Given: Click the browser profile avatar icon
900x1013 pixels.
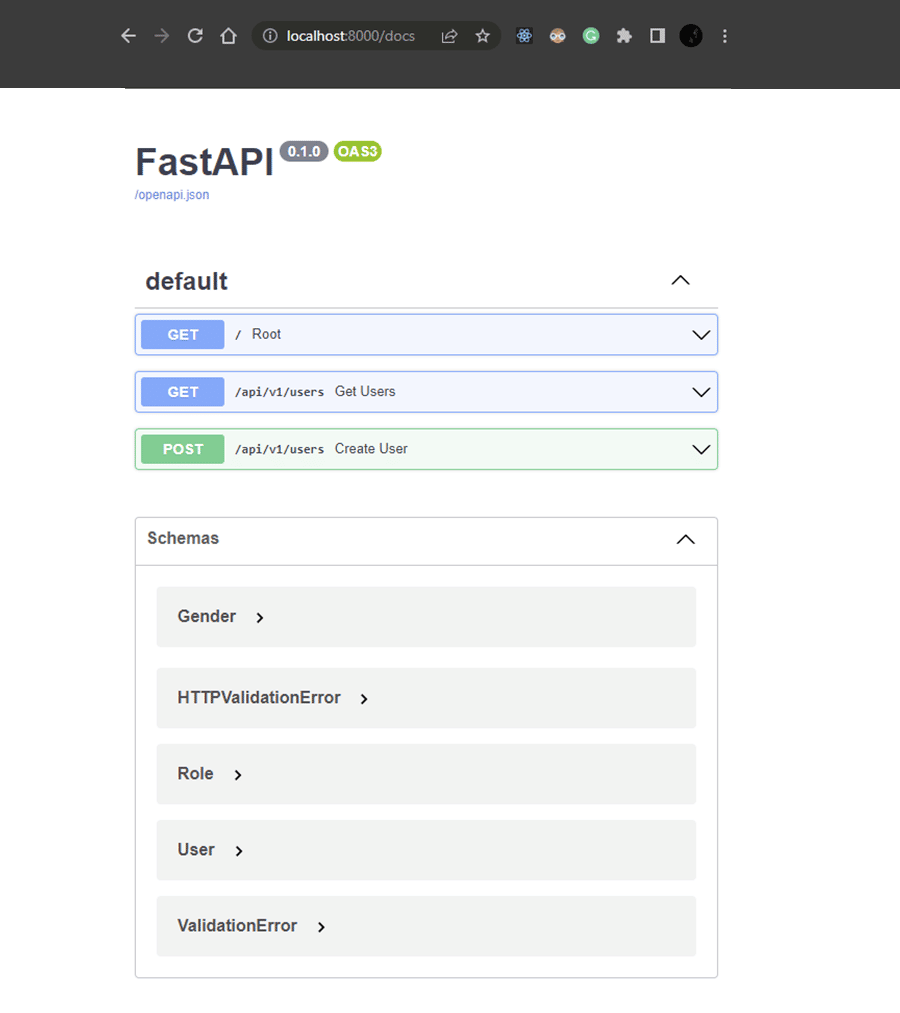Looking at the screenshot, I should [x=690, y=36].
